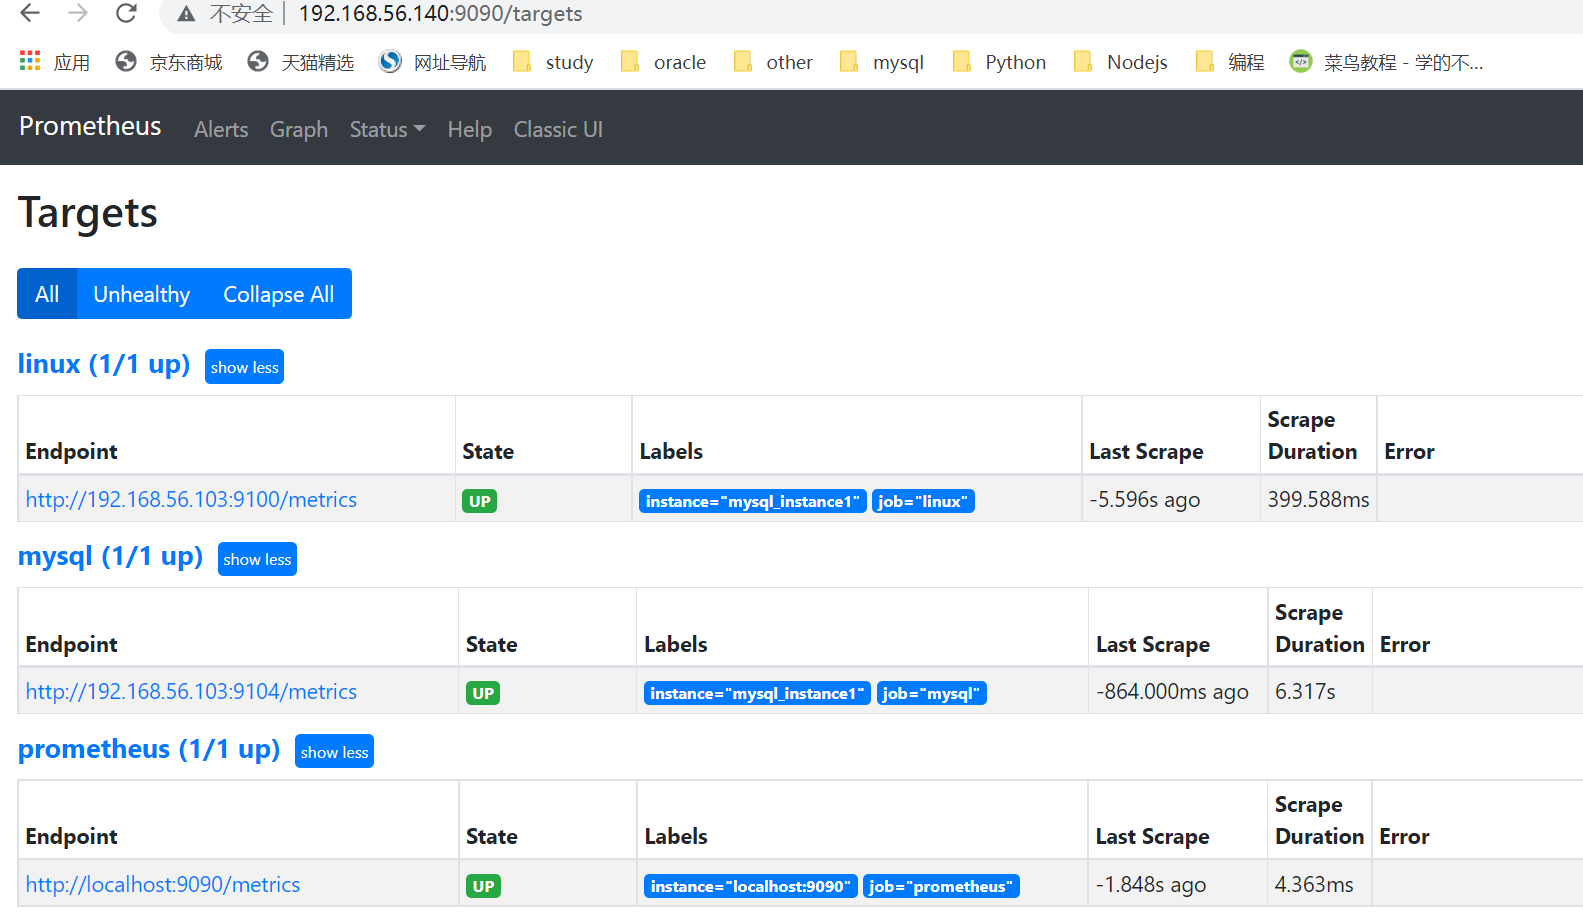Image resolution: width=1583 pixels, height=915 pixels.
Task: Open the 192.168.56.103:9104/metrics endpoint
Action: click(191, 691)
